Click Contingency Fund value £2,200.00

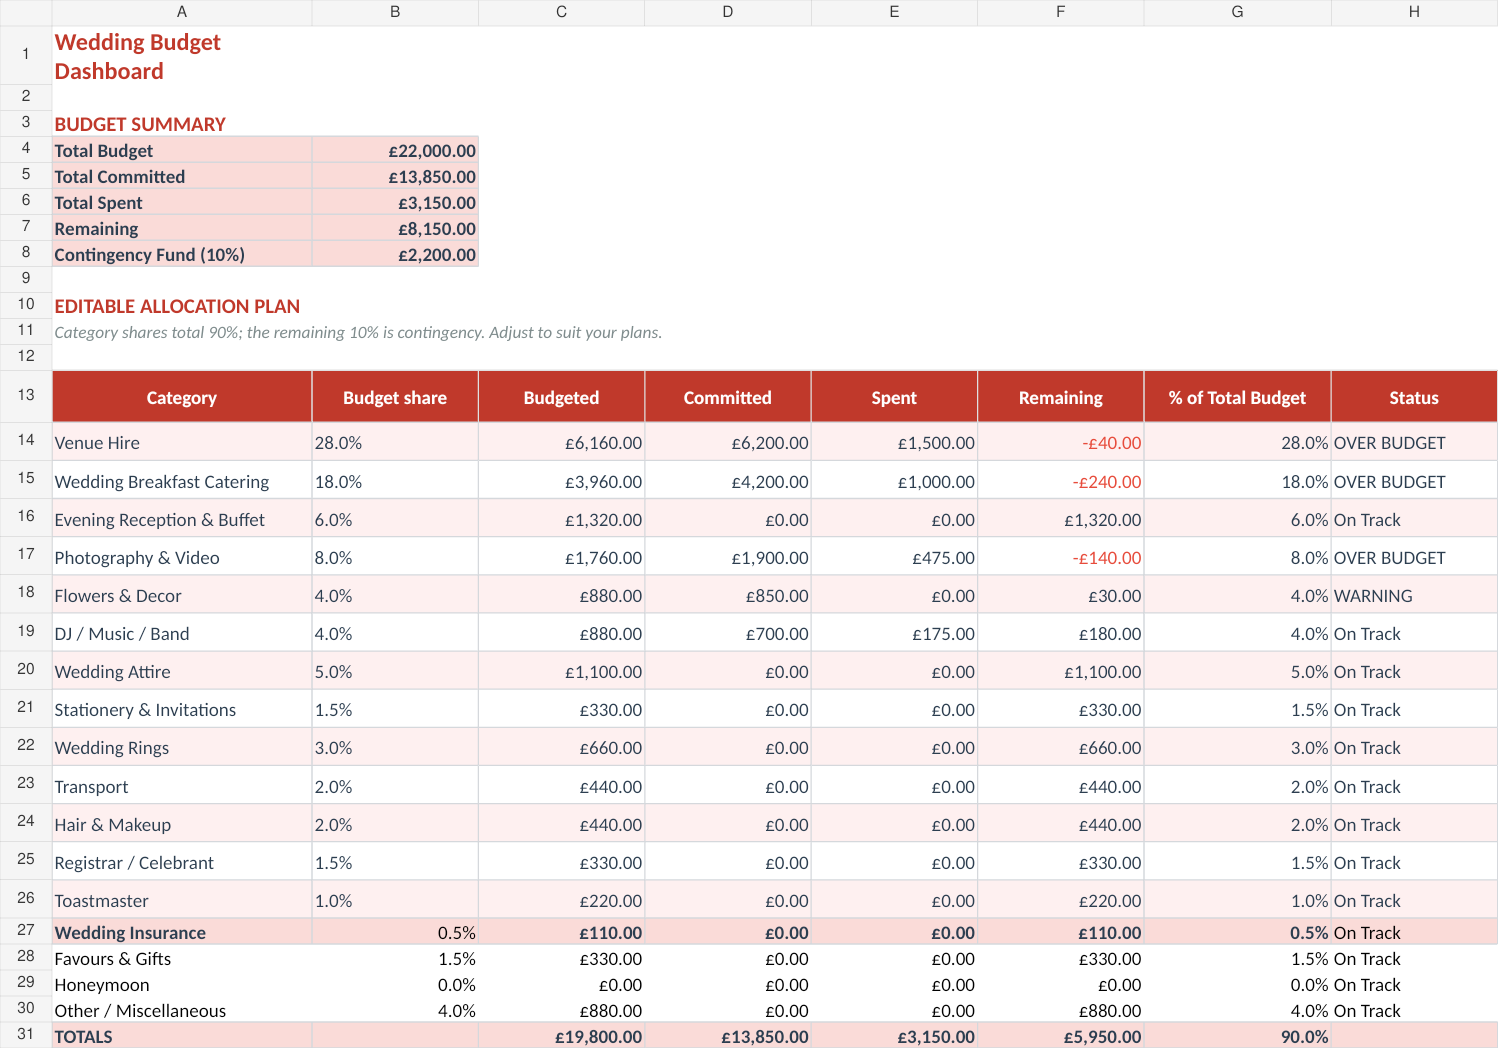point(395,254)
